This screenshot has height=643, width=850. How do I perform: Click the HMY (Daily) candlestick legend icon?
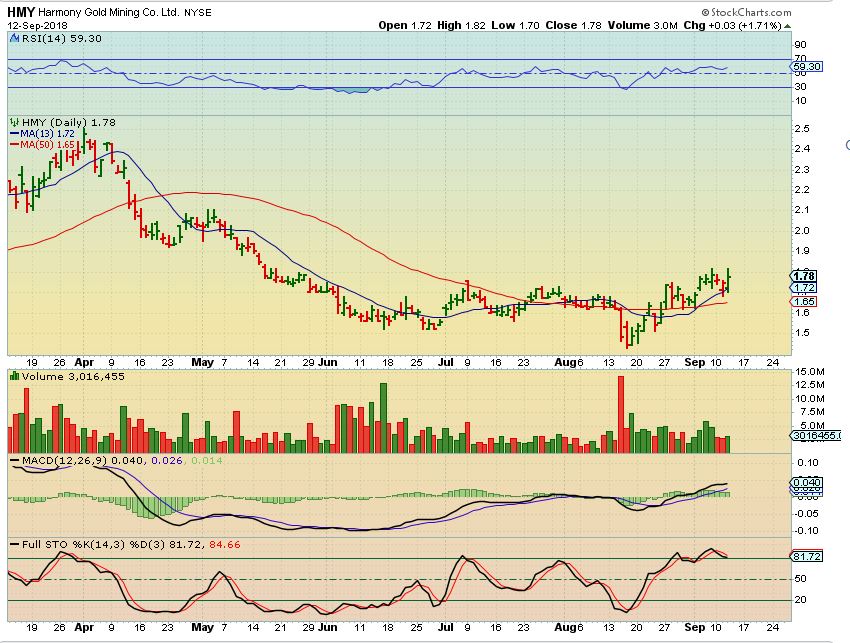click(x=15, y=123)
